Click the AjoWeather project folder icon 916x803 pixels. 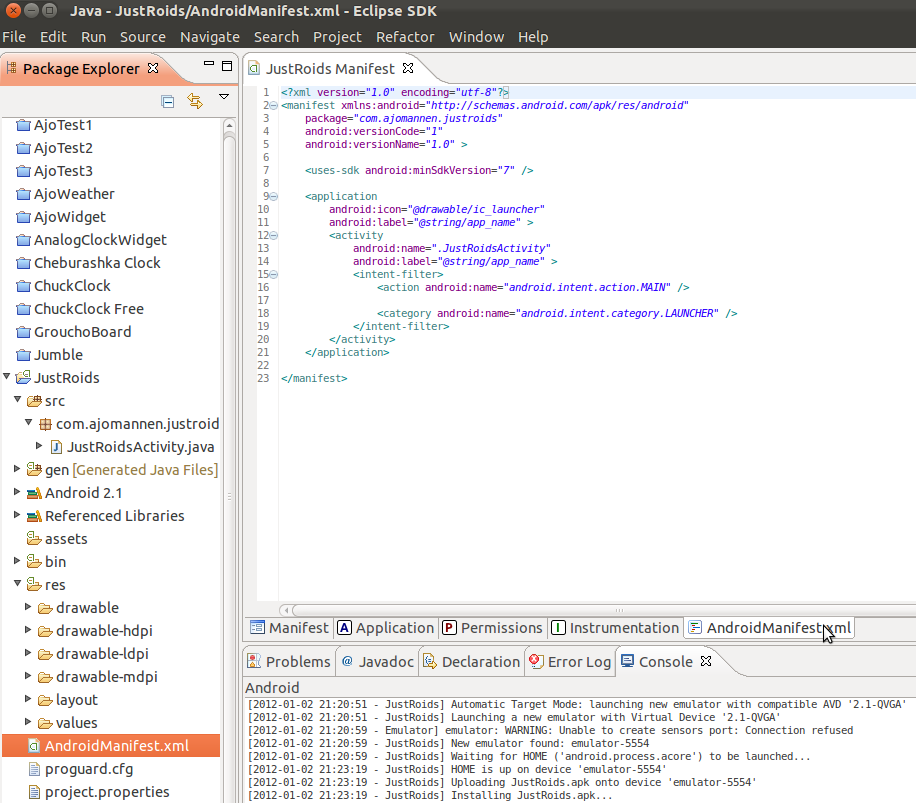(23, 194)
